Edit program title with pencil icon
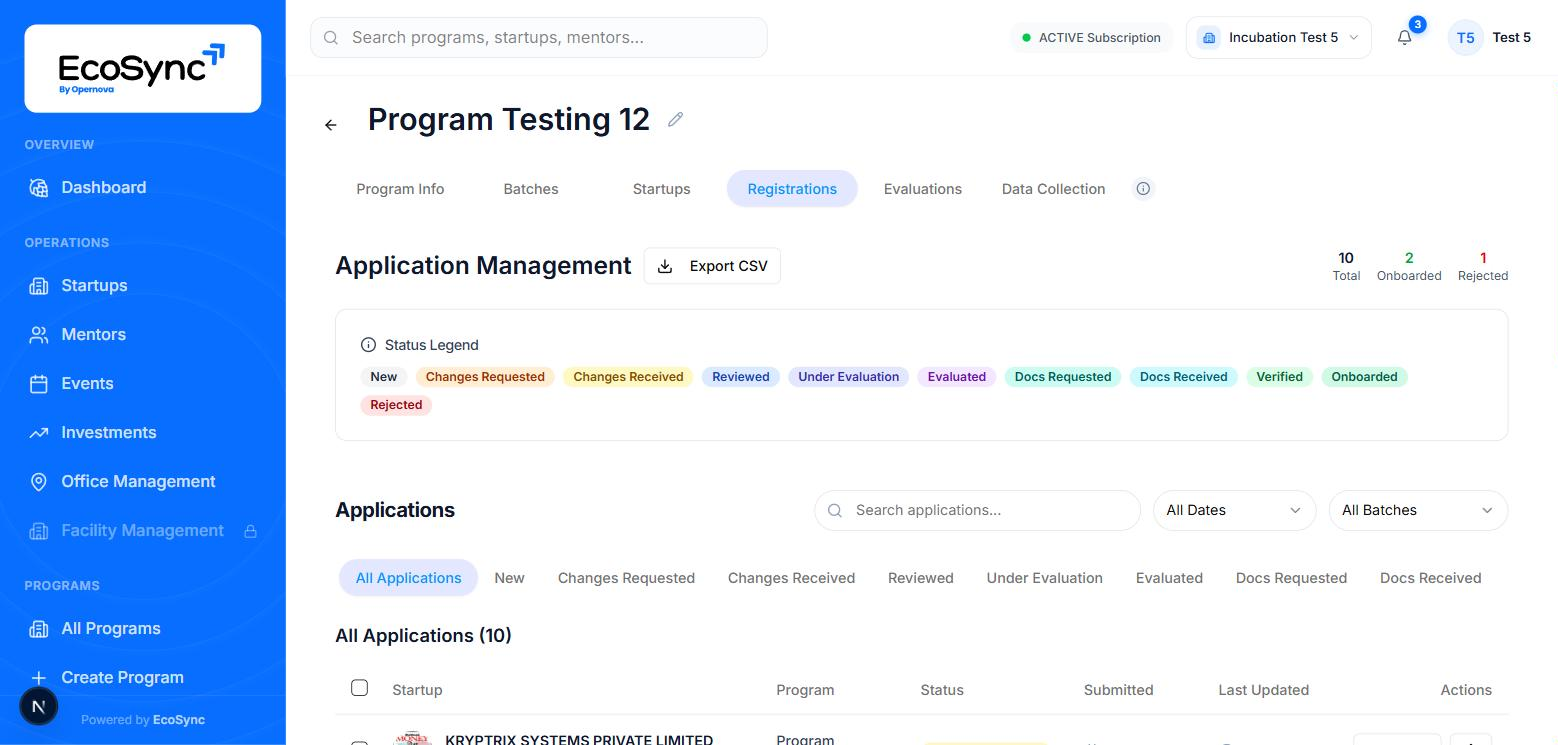Screen dimensions: 1558x745 [676, 119]
